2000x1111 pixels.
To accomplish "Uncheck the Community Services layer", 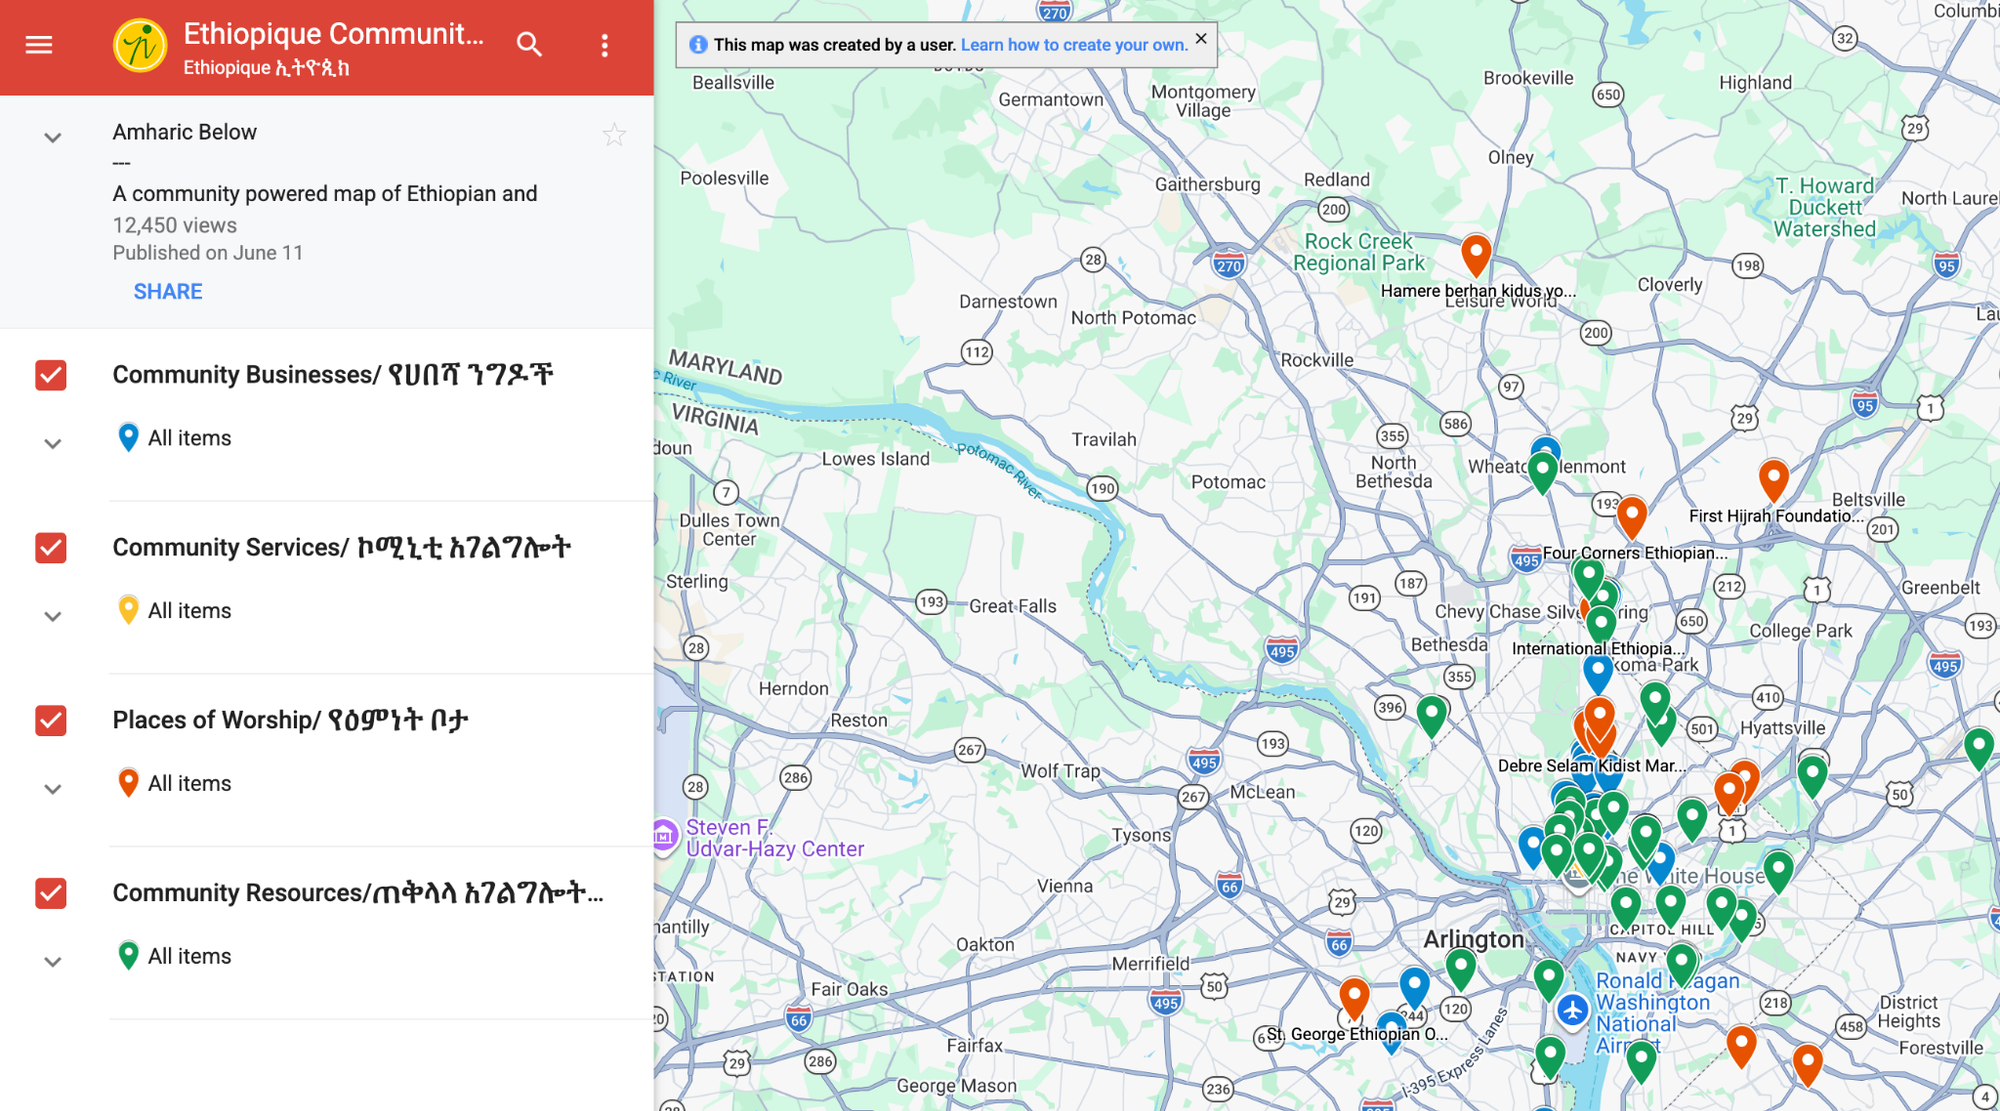I will pyautogui.click(x=51, y=548).
